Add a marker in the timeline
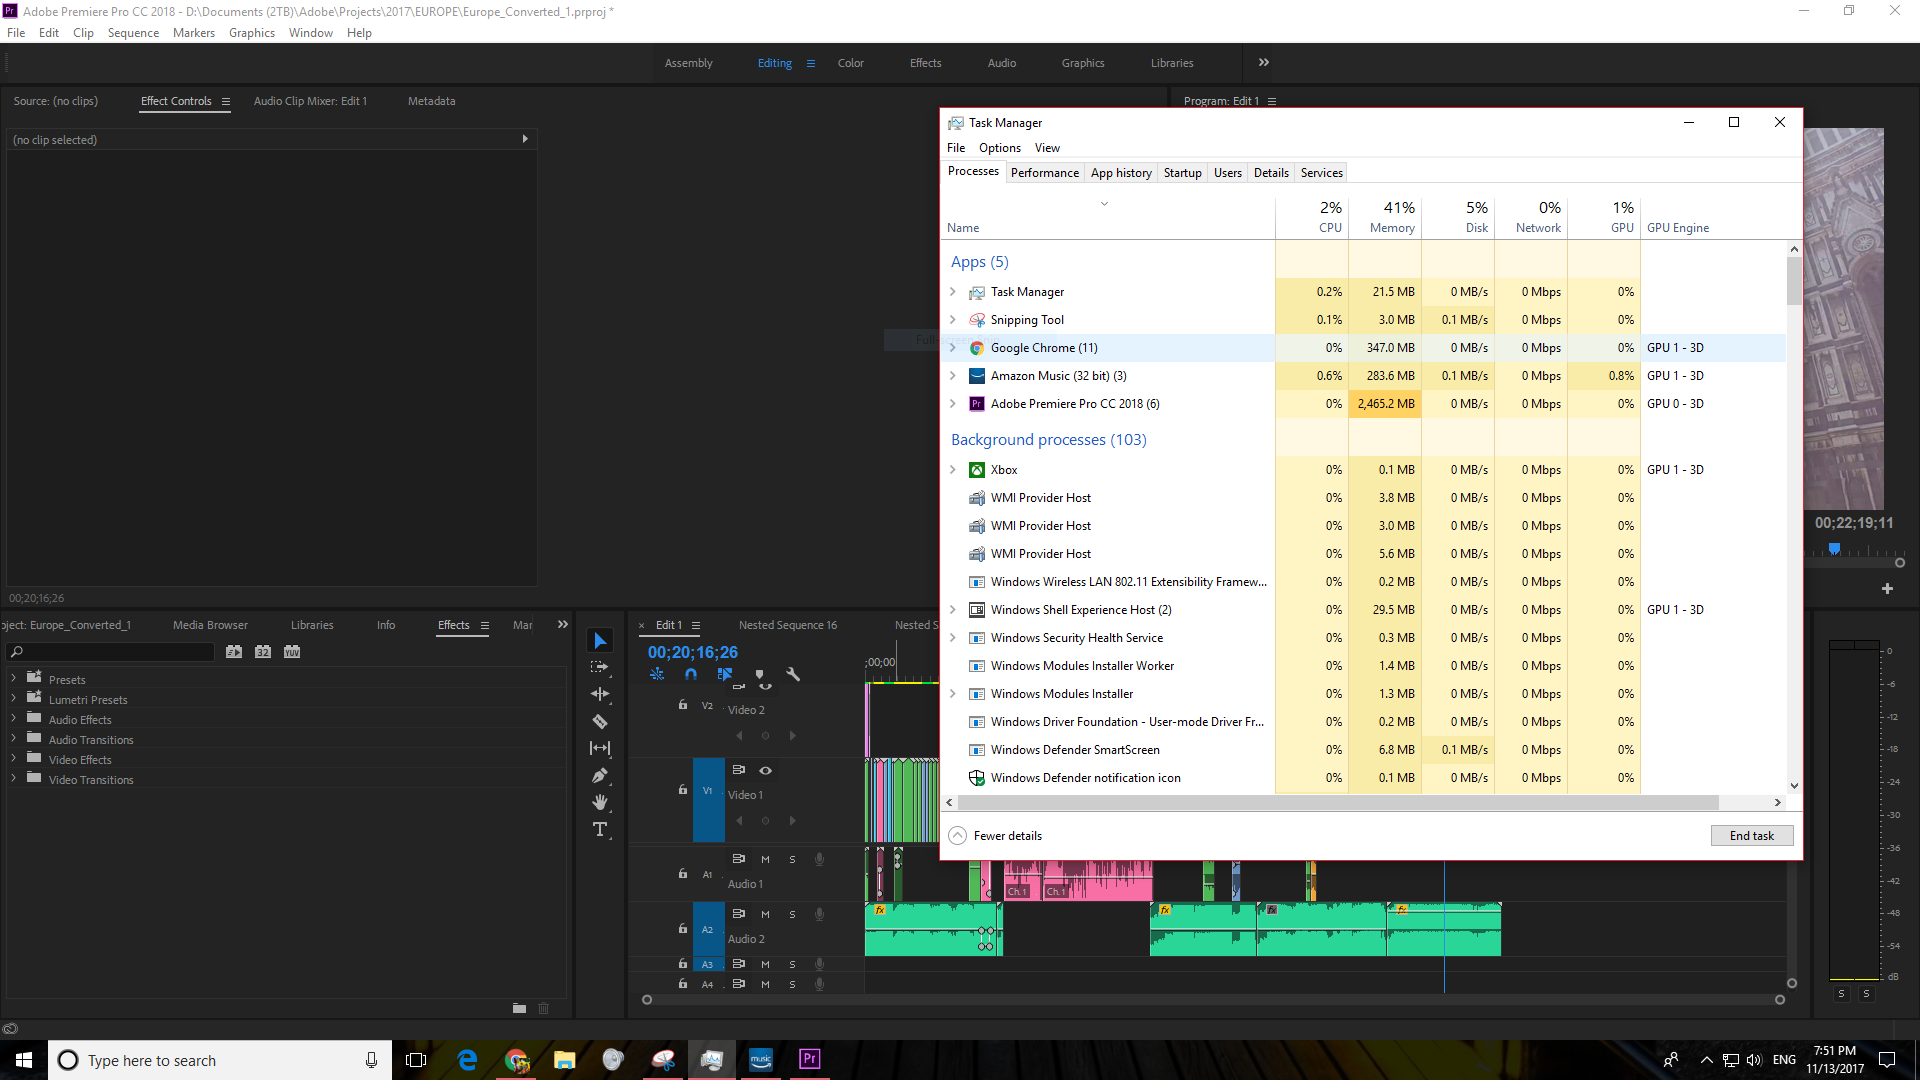Image resolution: width=1920 pixels, height=1080 pixels. (x=759, y=674)
